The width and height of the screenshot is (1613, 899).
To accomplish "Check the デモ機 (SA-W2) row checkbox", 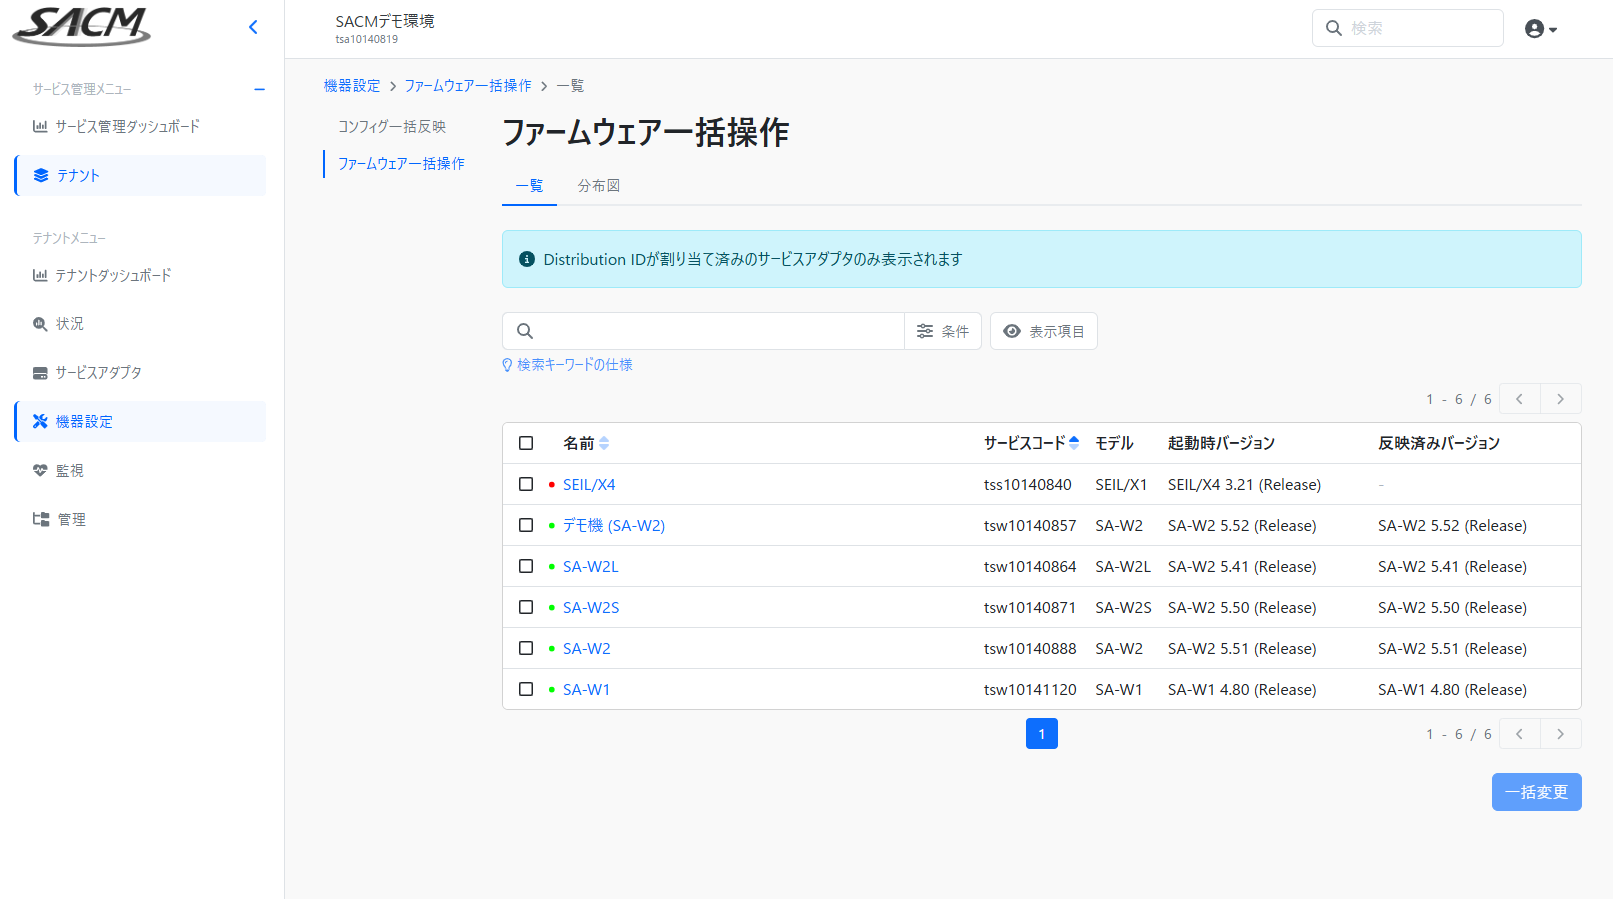I will 526,525.
